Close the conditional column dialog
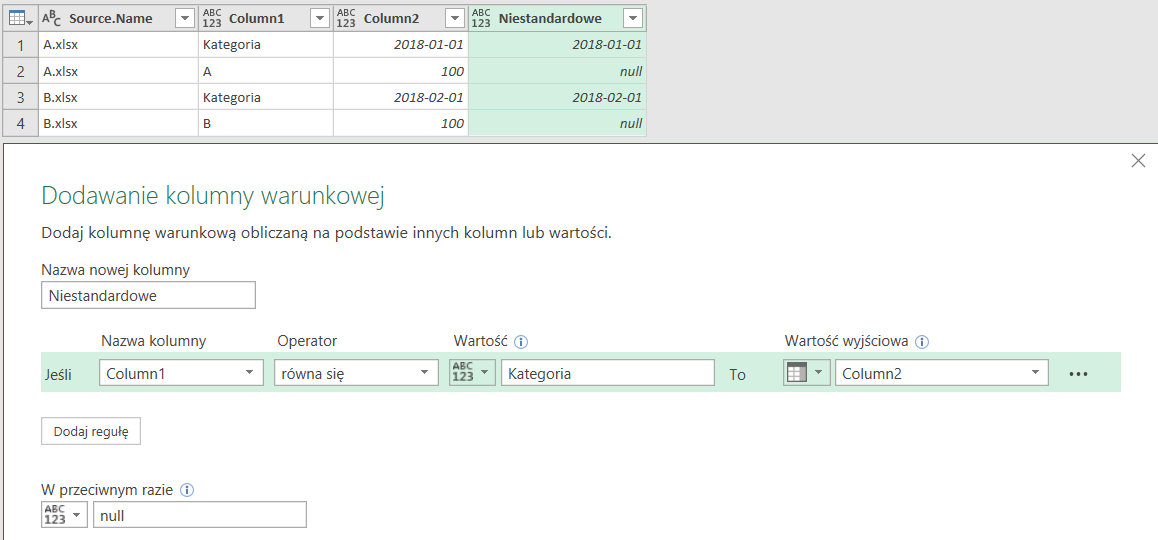 click(x=1138, y=161)
